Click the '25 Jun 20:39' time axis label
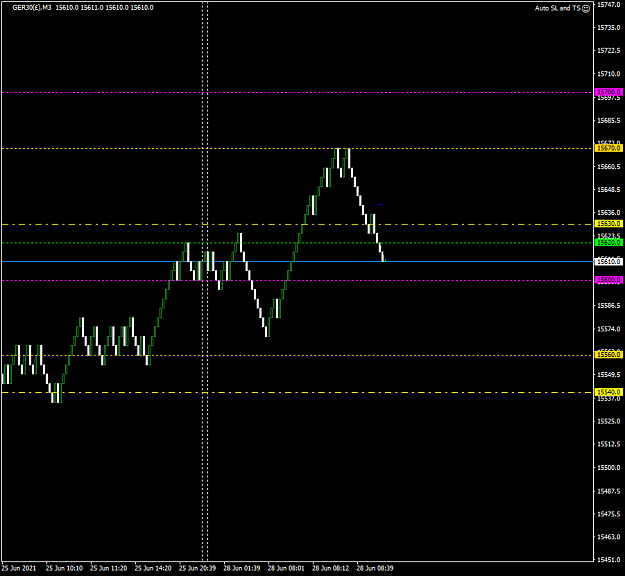 coord(197,568)
